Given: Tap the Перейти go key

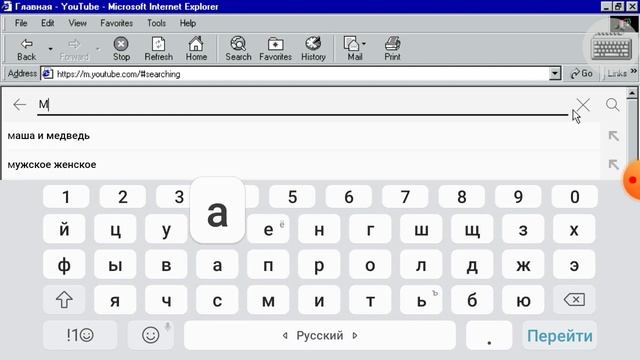Looking at the screenshot, I should [x=560, y=335].
